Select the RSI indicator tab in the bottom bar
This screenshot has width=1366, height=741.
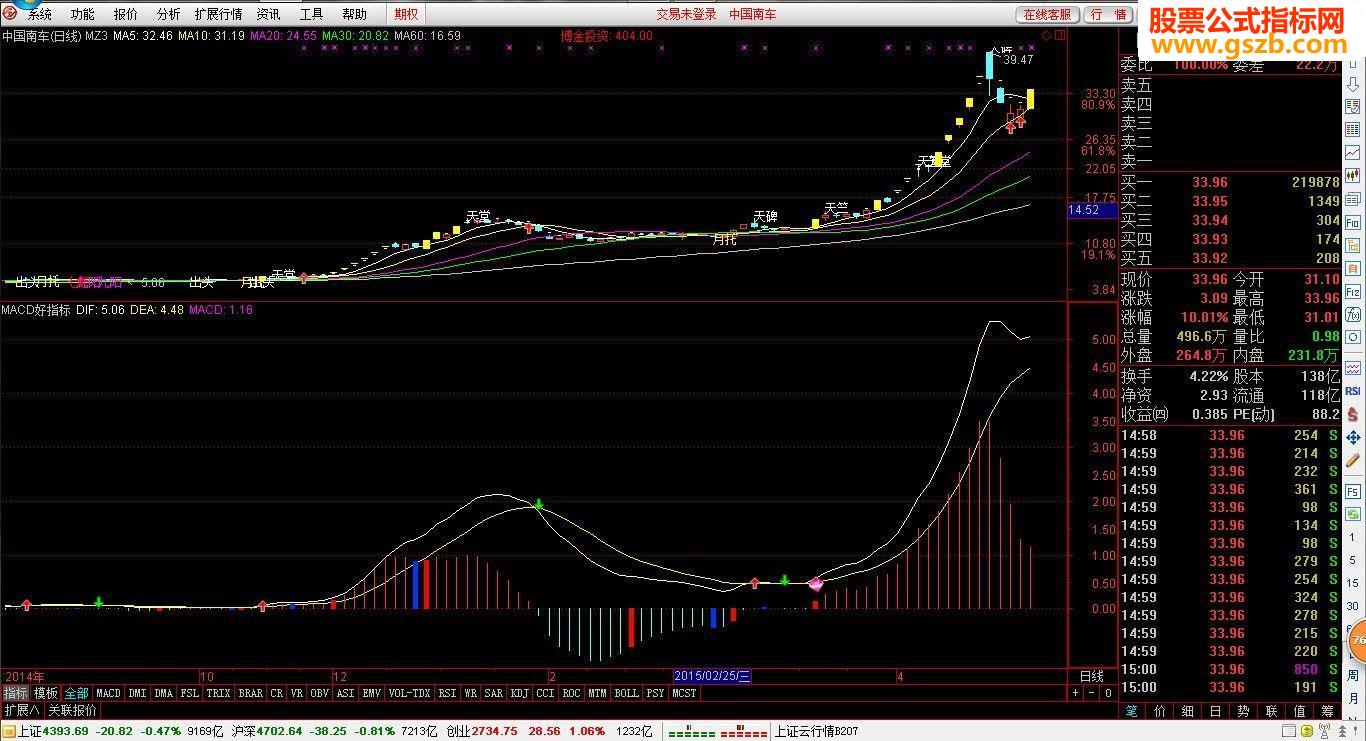(x=447, y=693)
